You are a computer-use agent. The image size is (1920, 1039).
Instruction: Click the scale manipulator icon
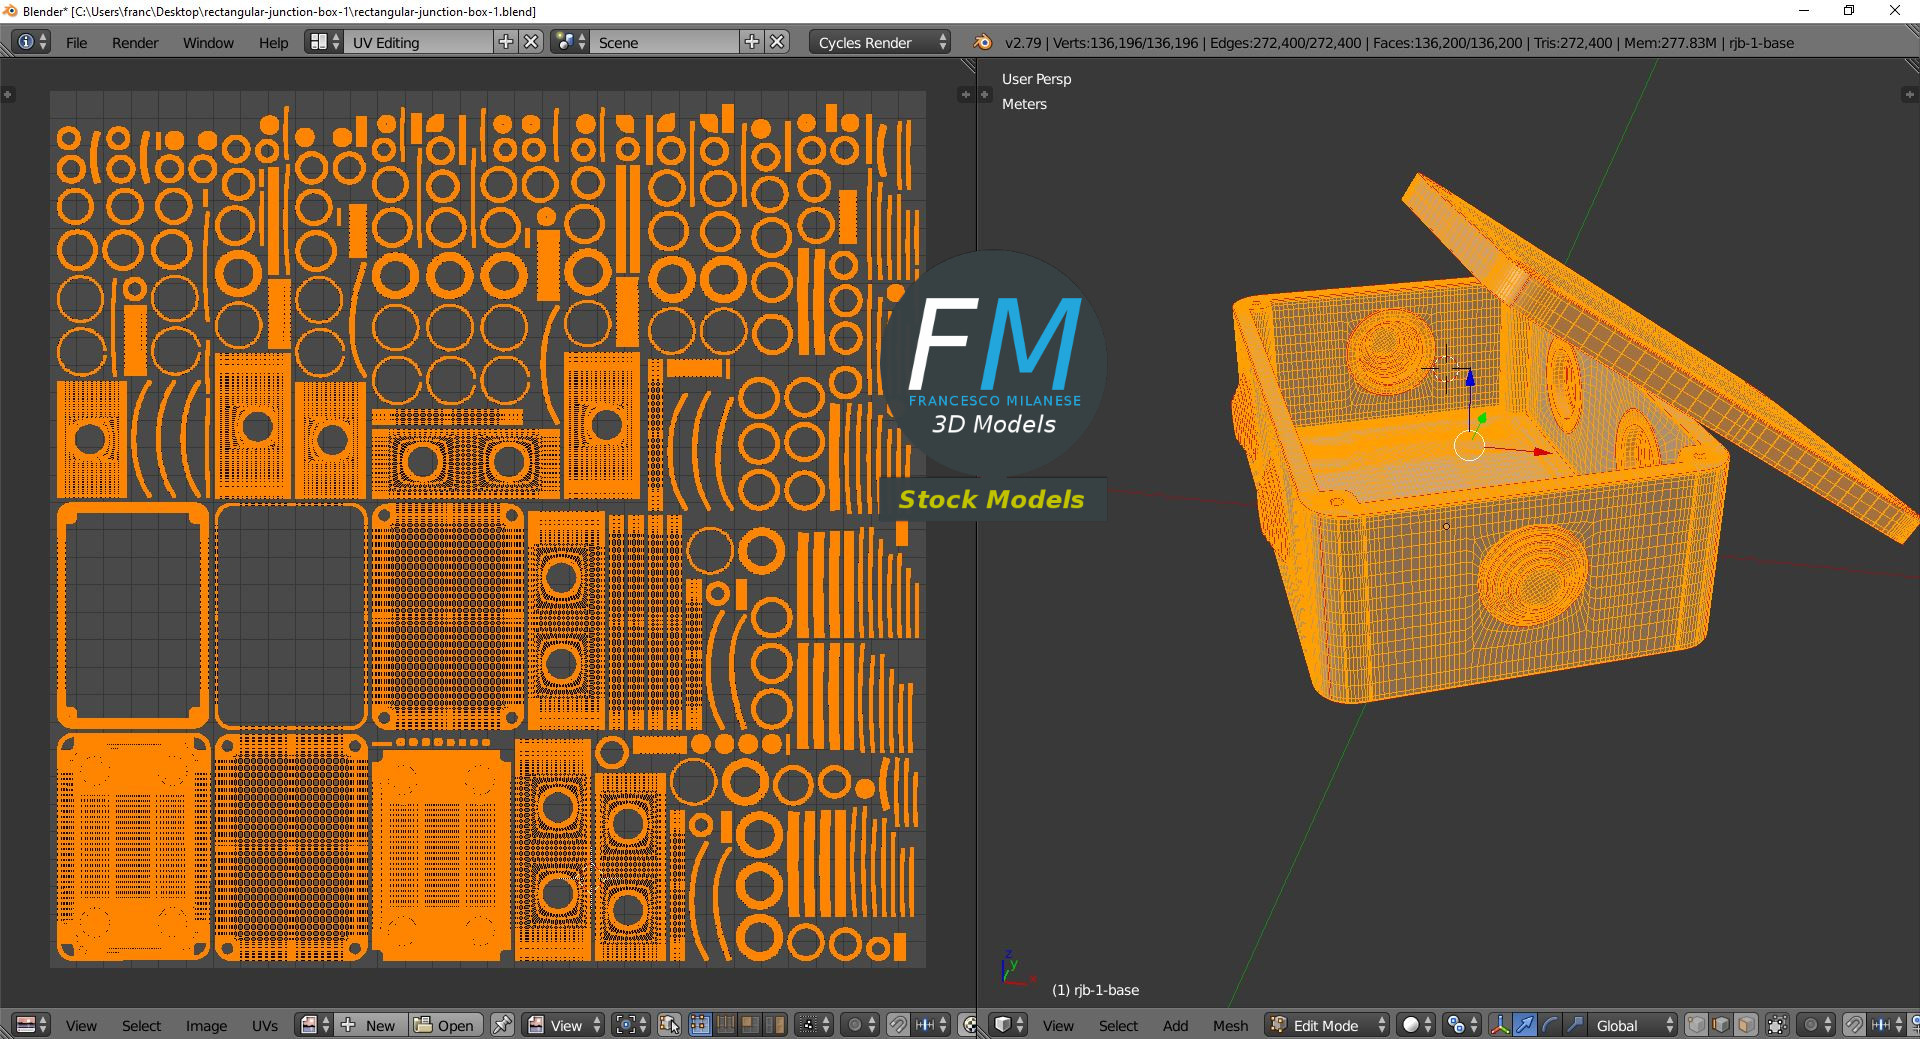[x=1574, y=1025]
